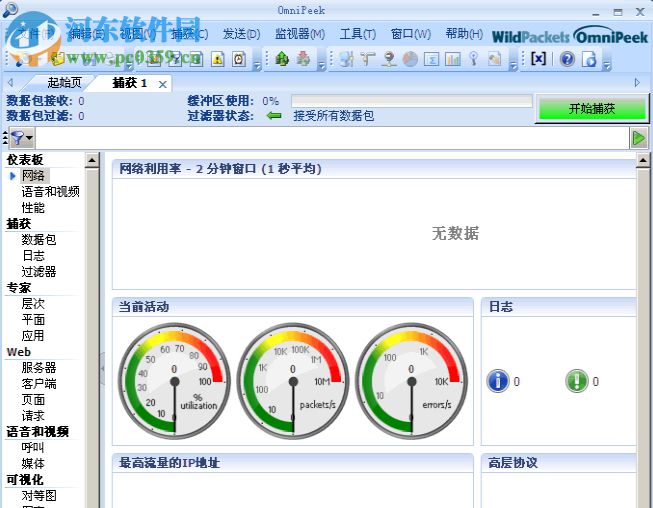
Task: Expand toolbar overflow after notes icon
Action: pyautogui.click(x=513, y=66)
